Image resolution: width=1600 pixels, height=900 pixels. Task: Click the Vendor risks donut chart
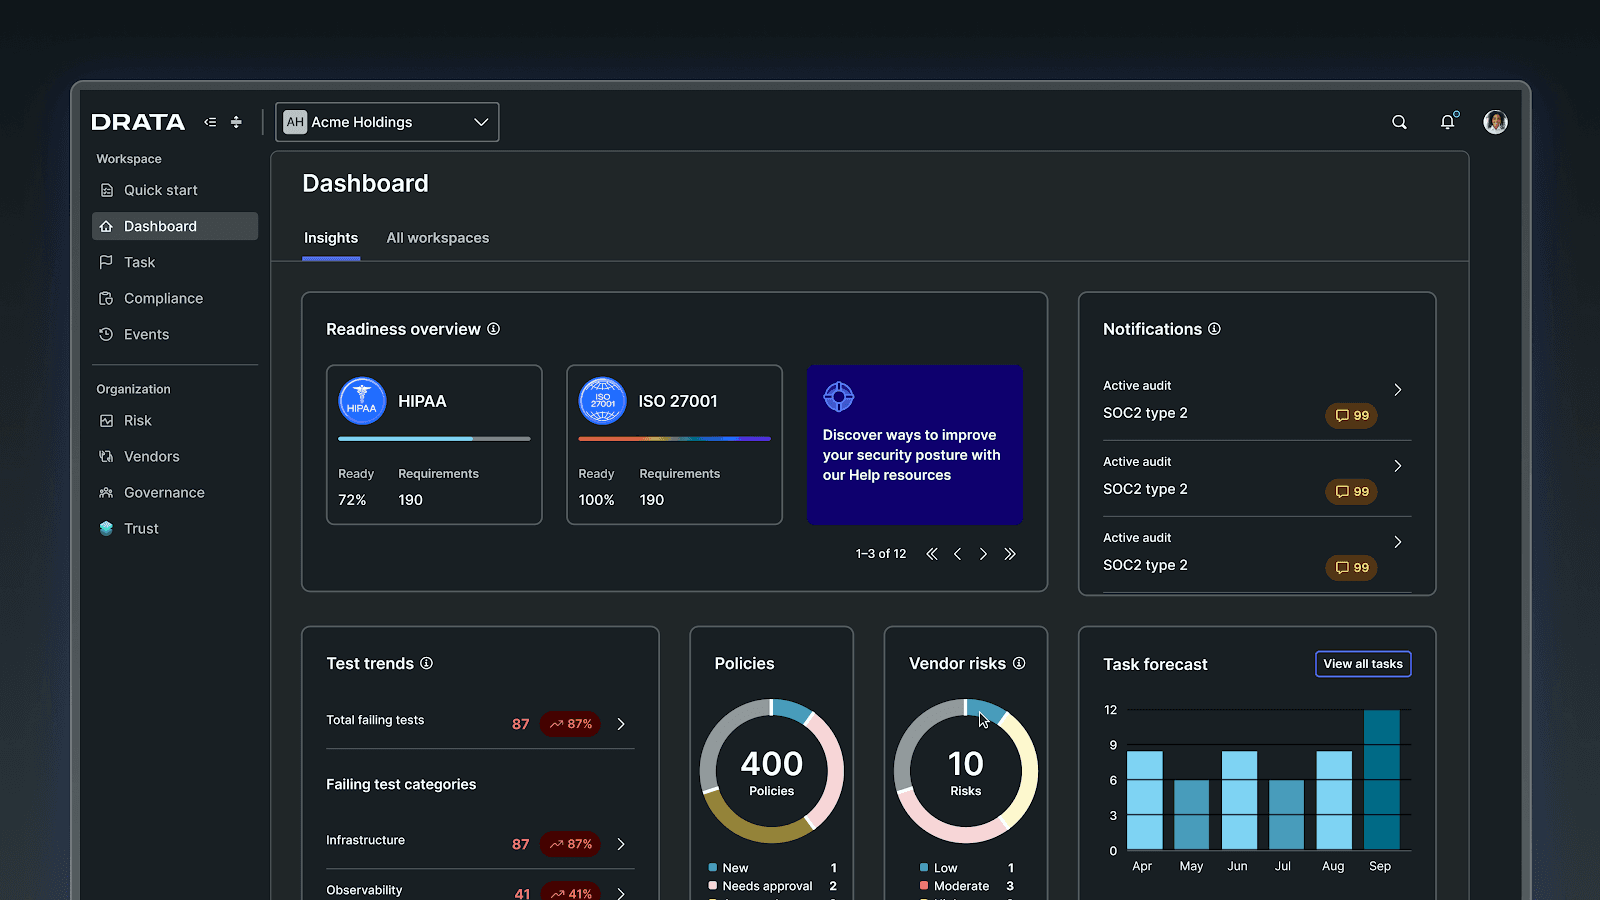966,771
